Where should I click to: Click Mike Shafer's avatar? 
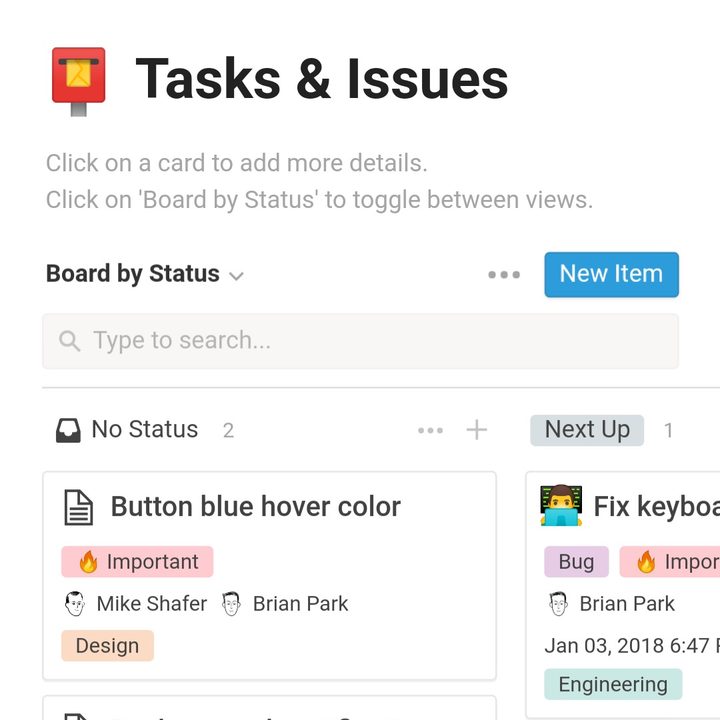coord(74,603)
